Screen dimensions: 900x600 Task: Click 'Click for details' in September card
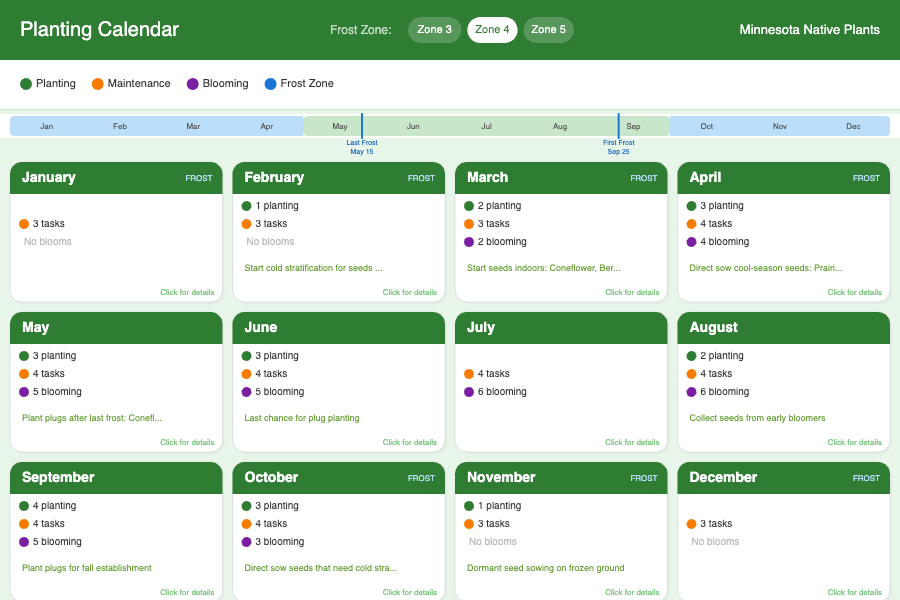(x=187, y=592)
